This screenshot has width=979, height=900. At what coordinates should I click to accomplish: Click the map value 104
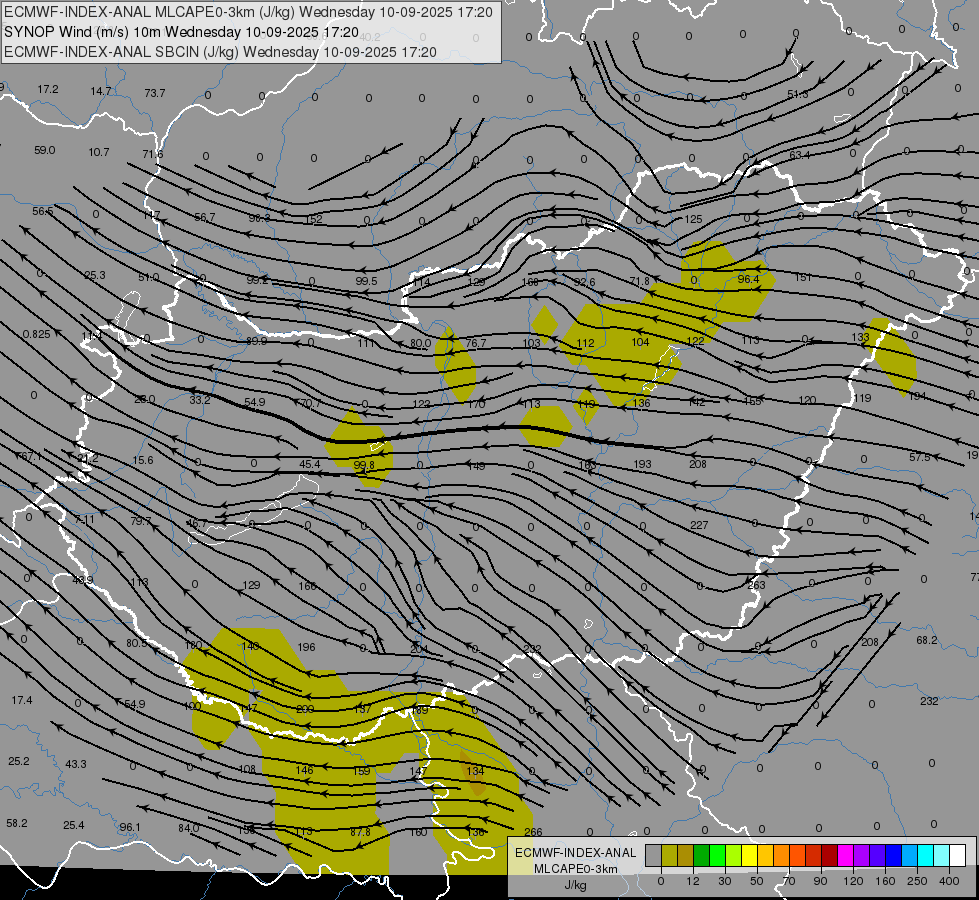(640, 342)
